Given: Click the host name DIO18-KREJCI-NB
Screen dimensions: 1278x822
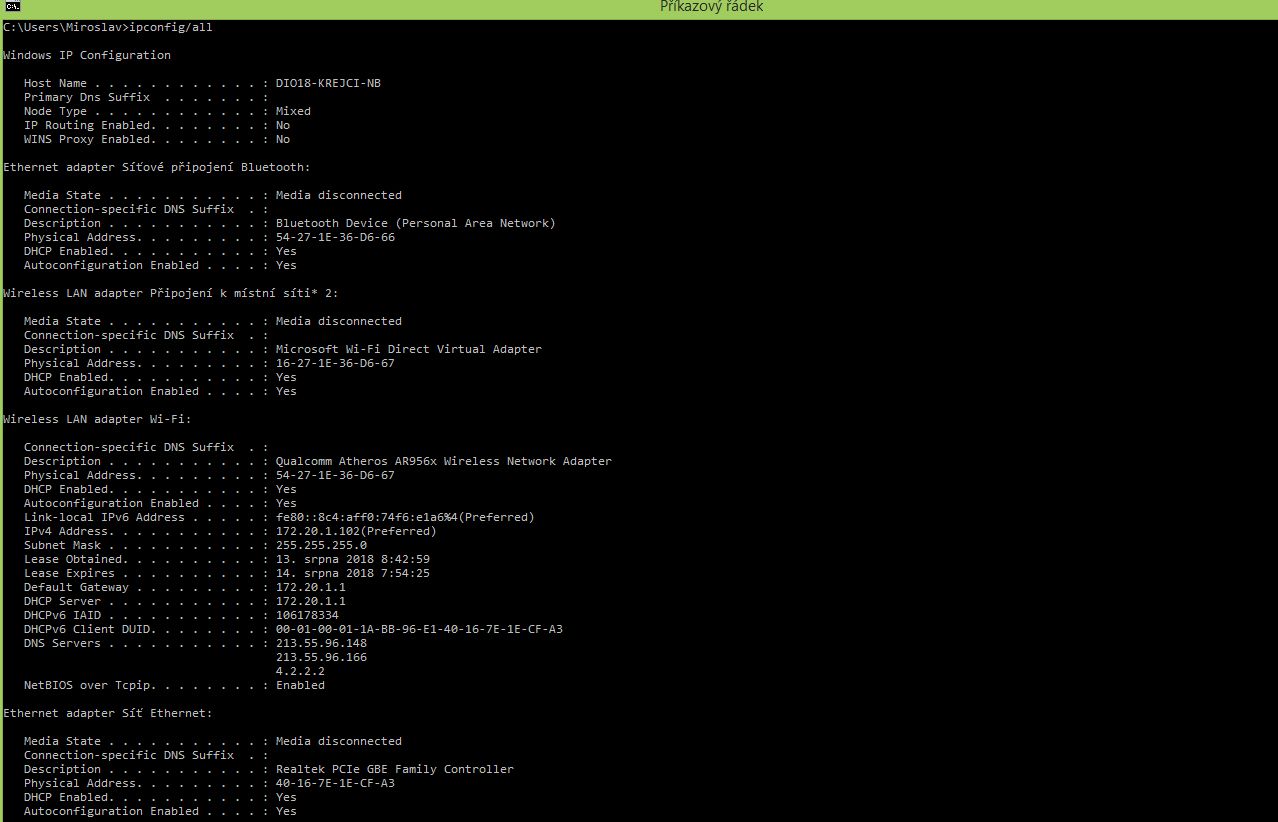Looking at the screenshot, I should point(328,83).
